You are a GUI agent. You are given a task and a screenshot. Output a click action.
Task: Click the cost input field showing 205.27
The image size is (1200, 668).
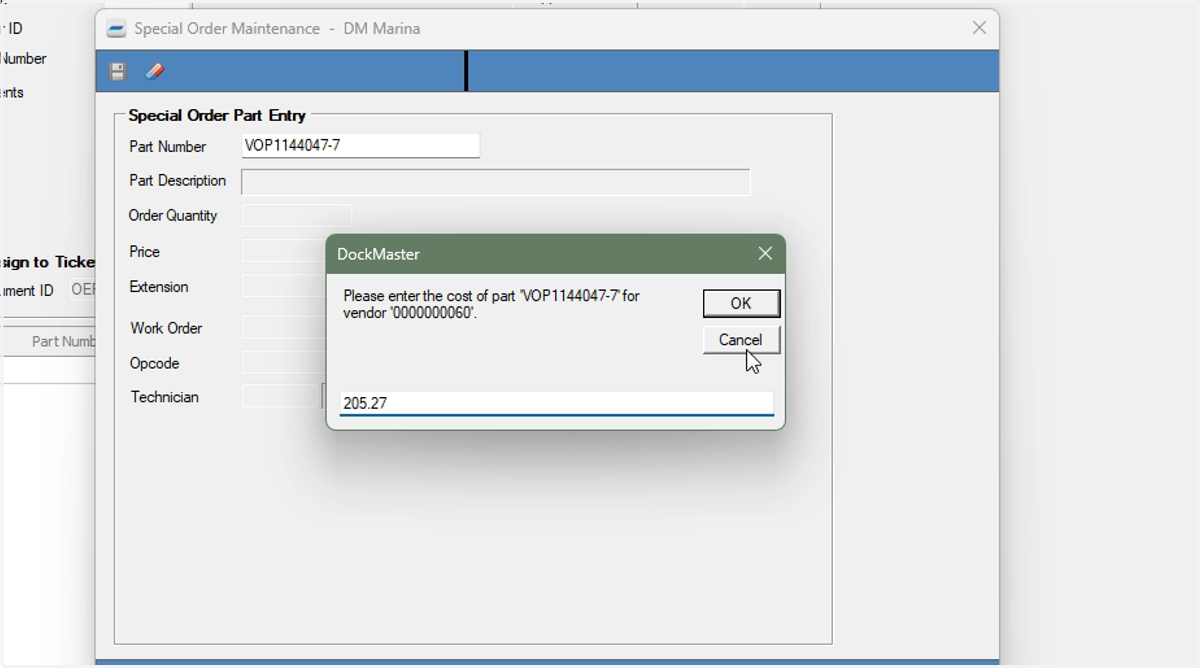click(556, 403)
